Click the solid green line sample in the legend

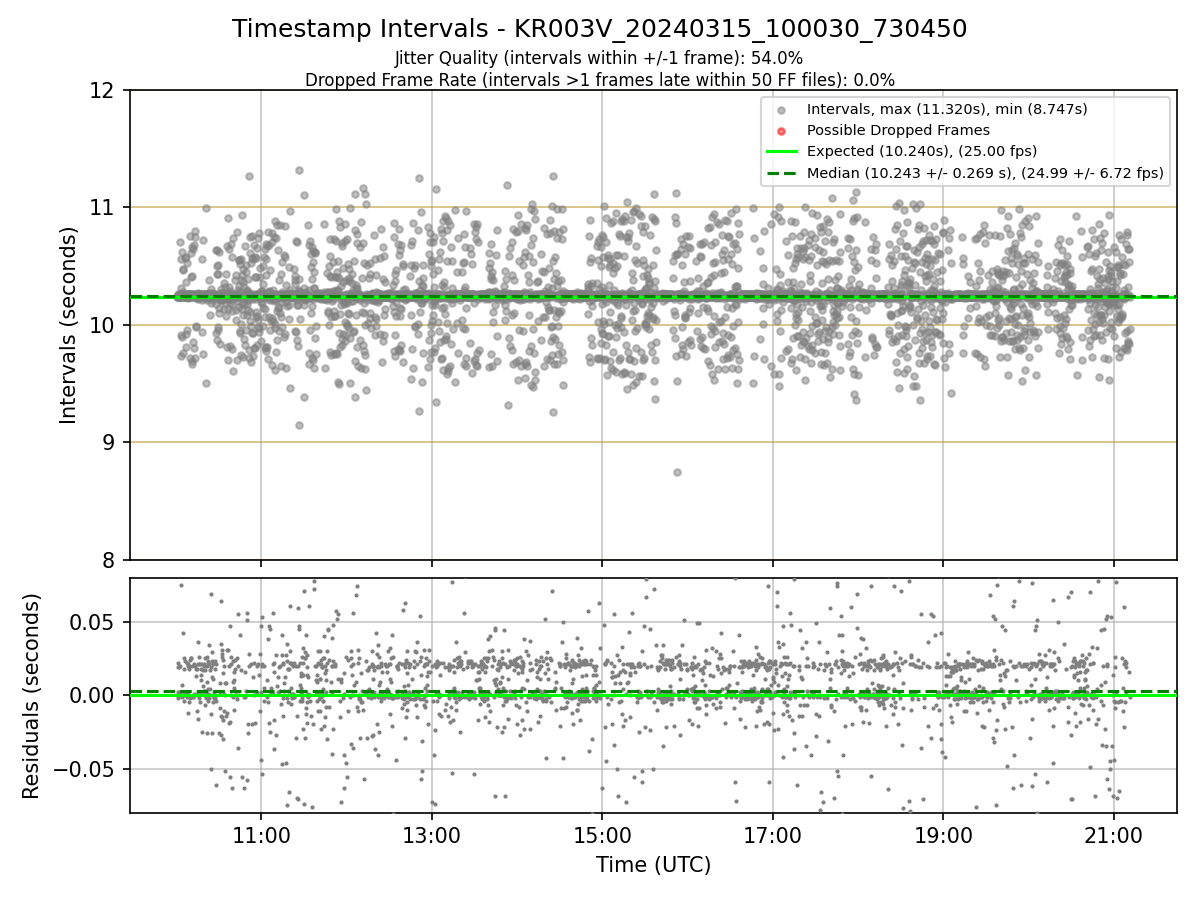tap(781, 152)
